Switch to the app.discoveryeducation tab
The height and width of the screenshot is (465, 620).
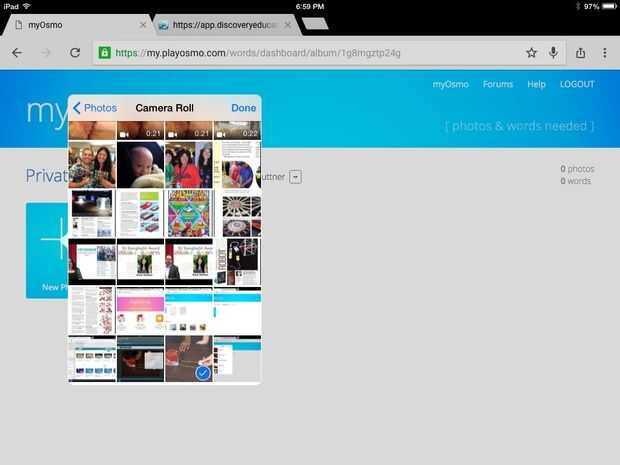[225, 25]
